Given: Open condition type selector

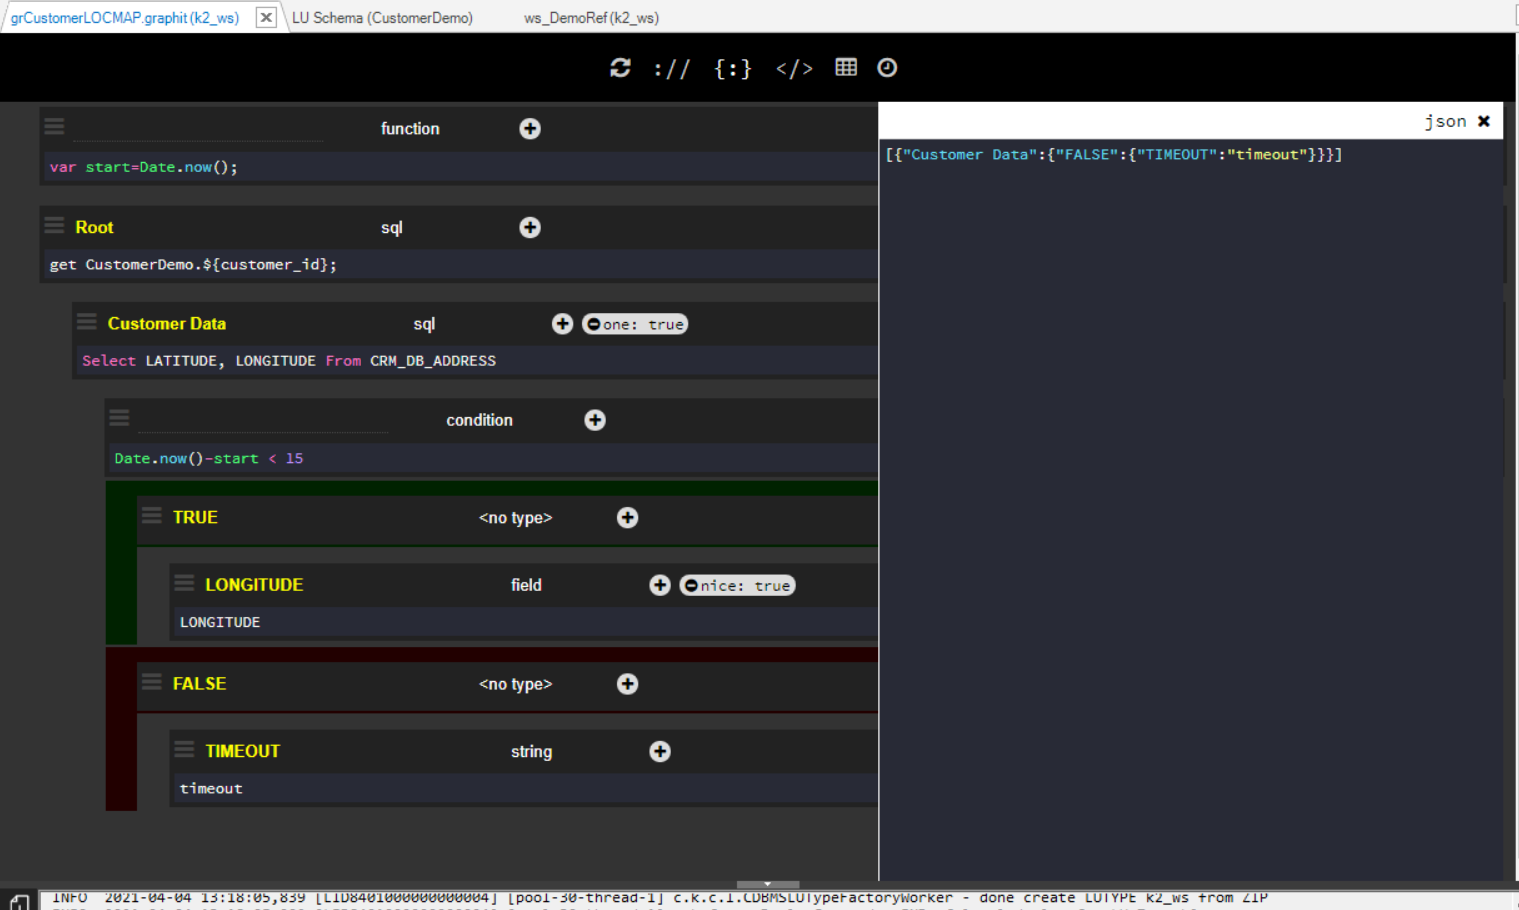Looking at the screenshot, I should (x=479, y=420).
